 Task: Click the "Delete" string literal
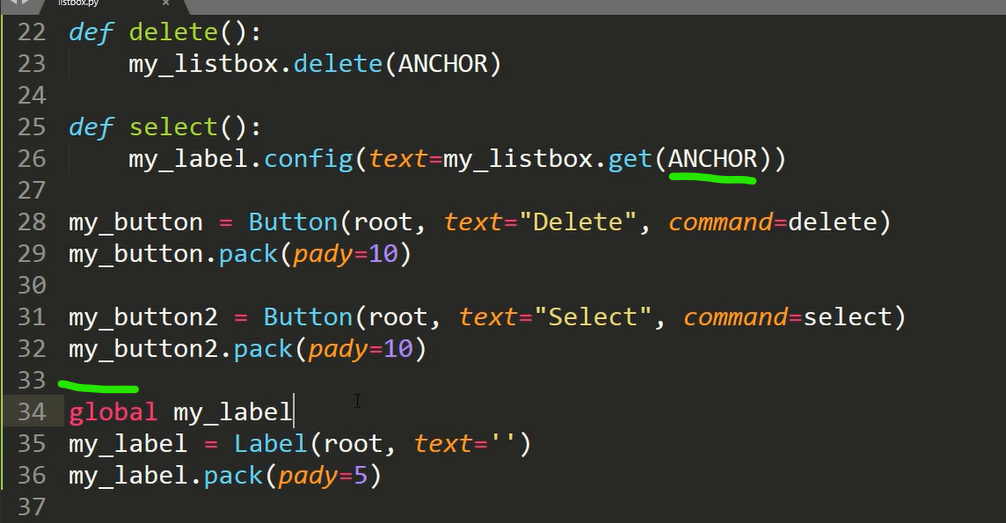point(578,222)
